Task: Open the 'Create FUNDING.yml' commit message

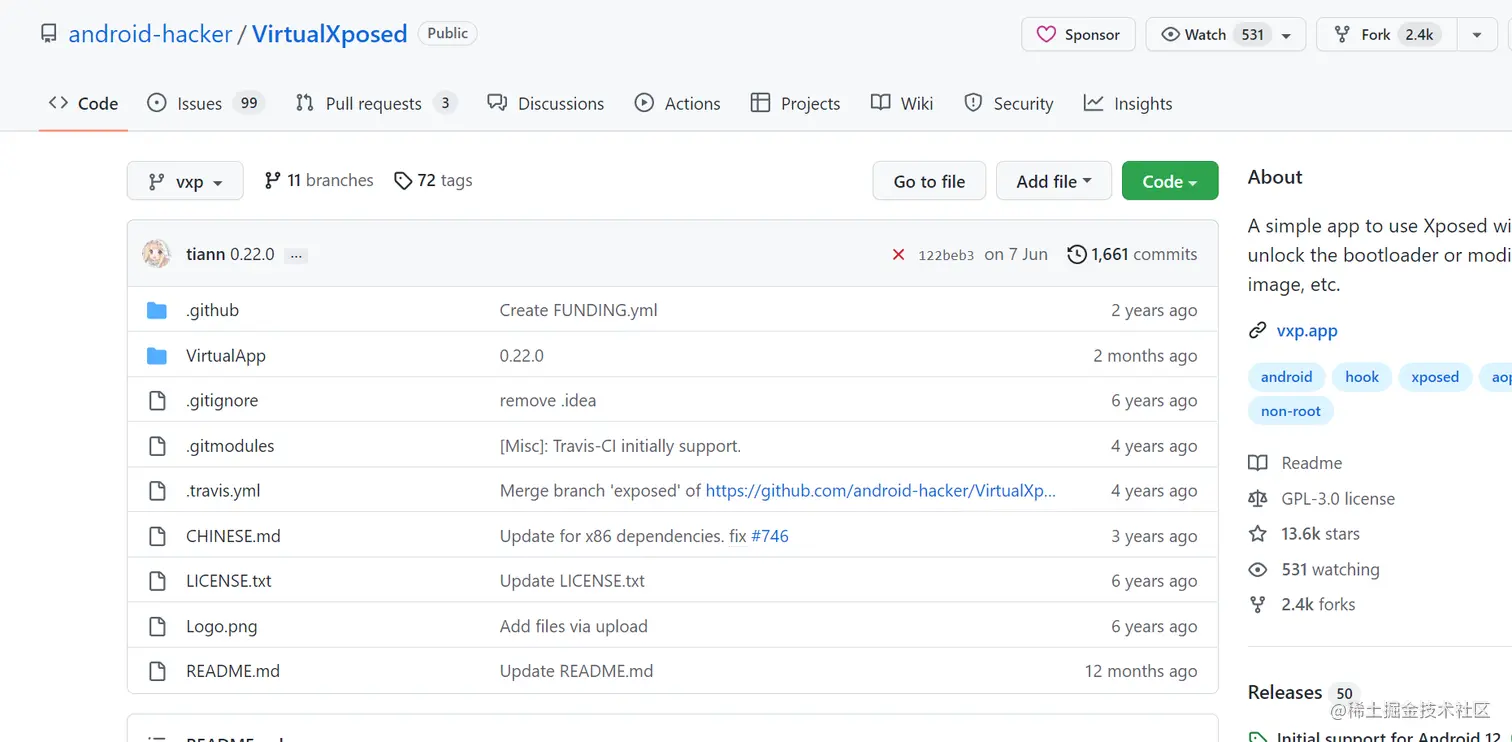Action: (578, 310)
